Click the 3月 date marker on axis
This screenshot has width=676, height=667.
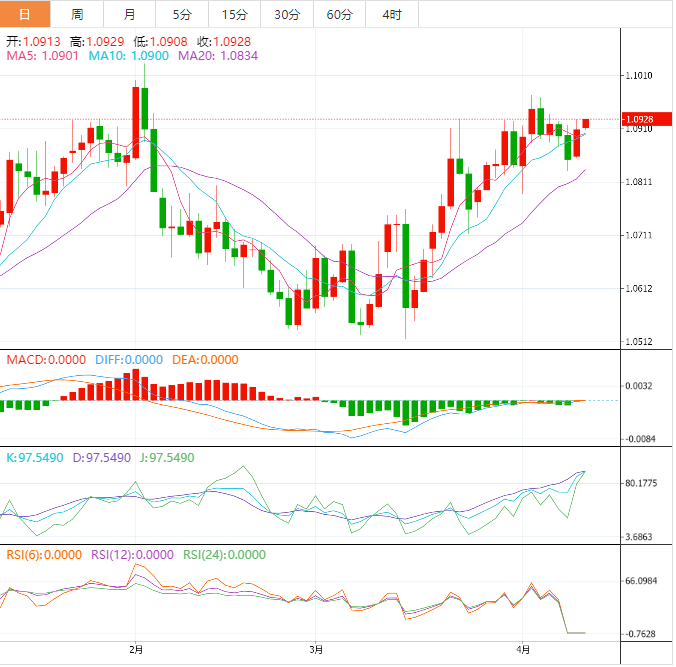(315, 649)
